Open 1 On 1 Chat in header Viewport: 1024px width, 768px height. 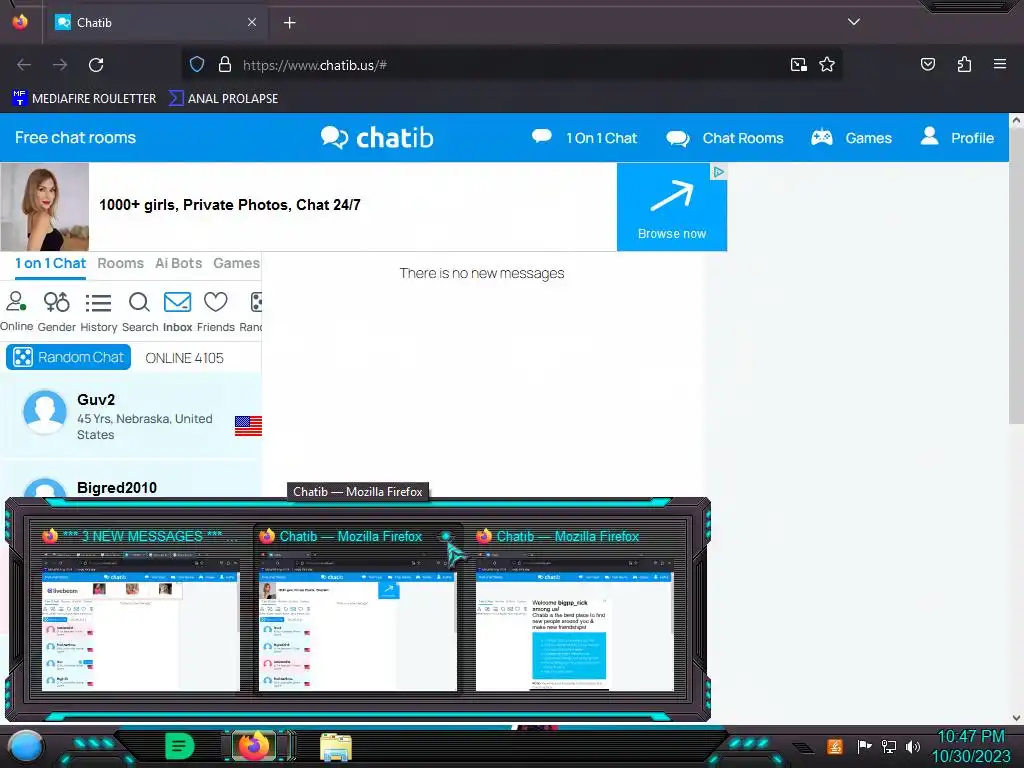584,138
